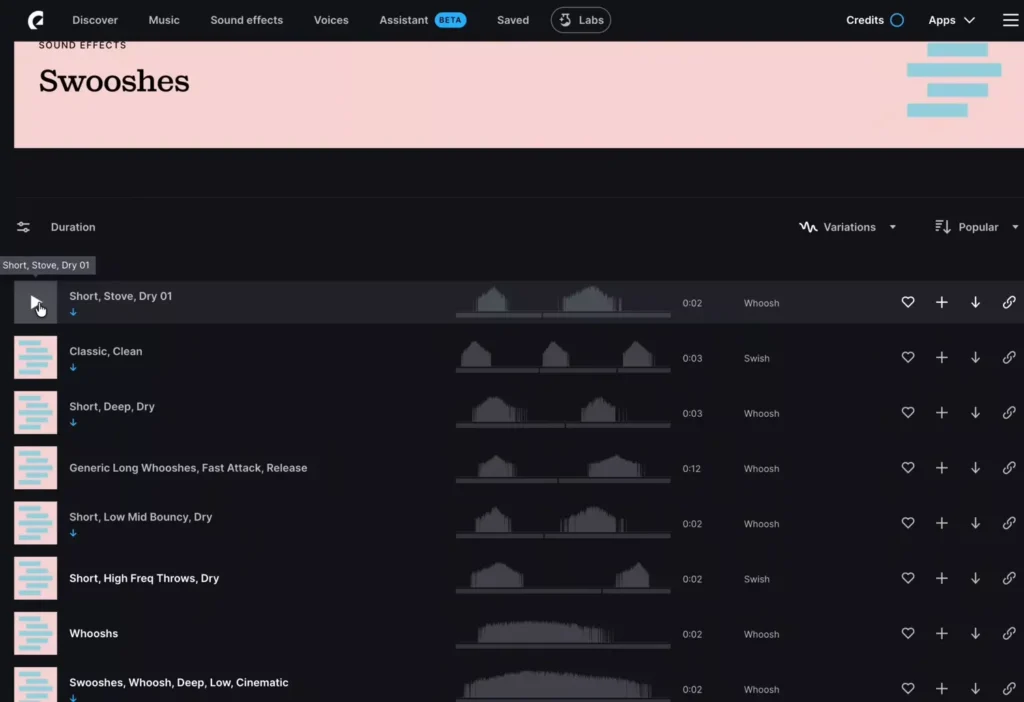
Task: Open the Voices section
Action: pos(331,20)
